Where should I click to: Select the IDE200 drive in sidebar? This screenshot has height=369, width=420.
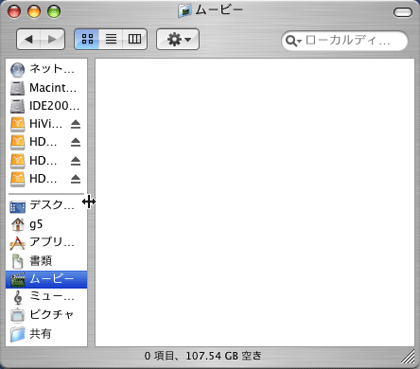(x=46, y=106)
